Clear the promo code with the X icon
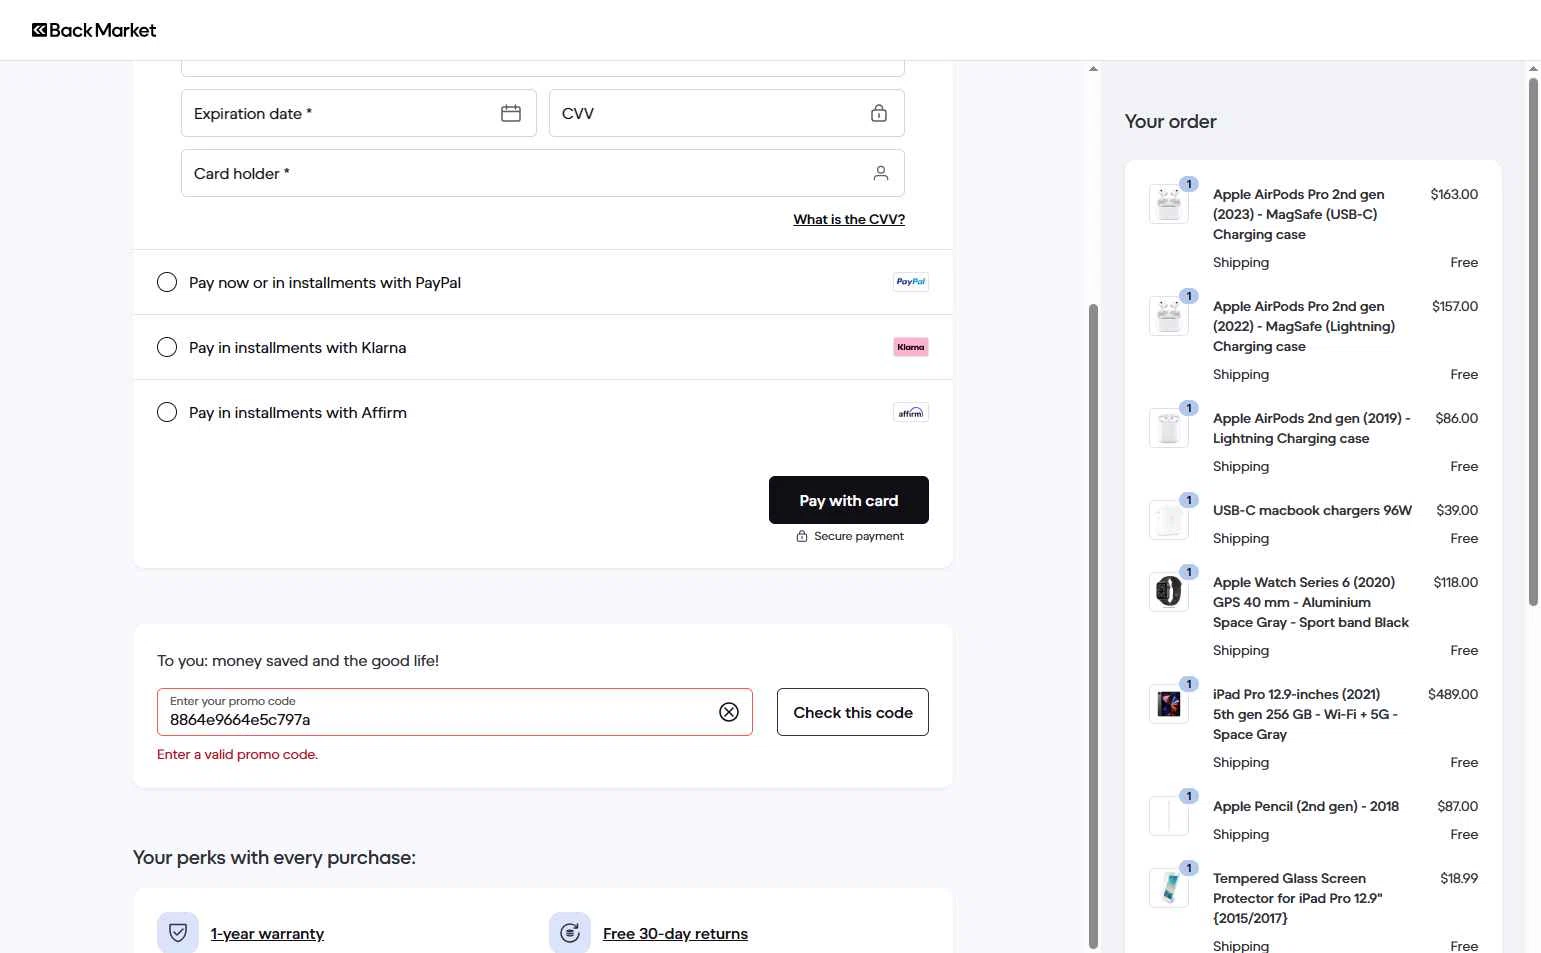The image size is (1541, 953). 729,712
